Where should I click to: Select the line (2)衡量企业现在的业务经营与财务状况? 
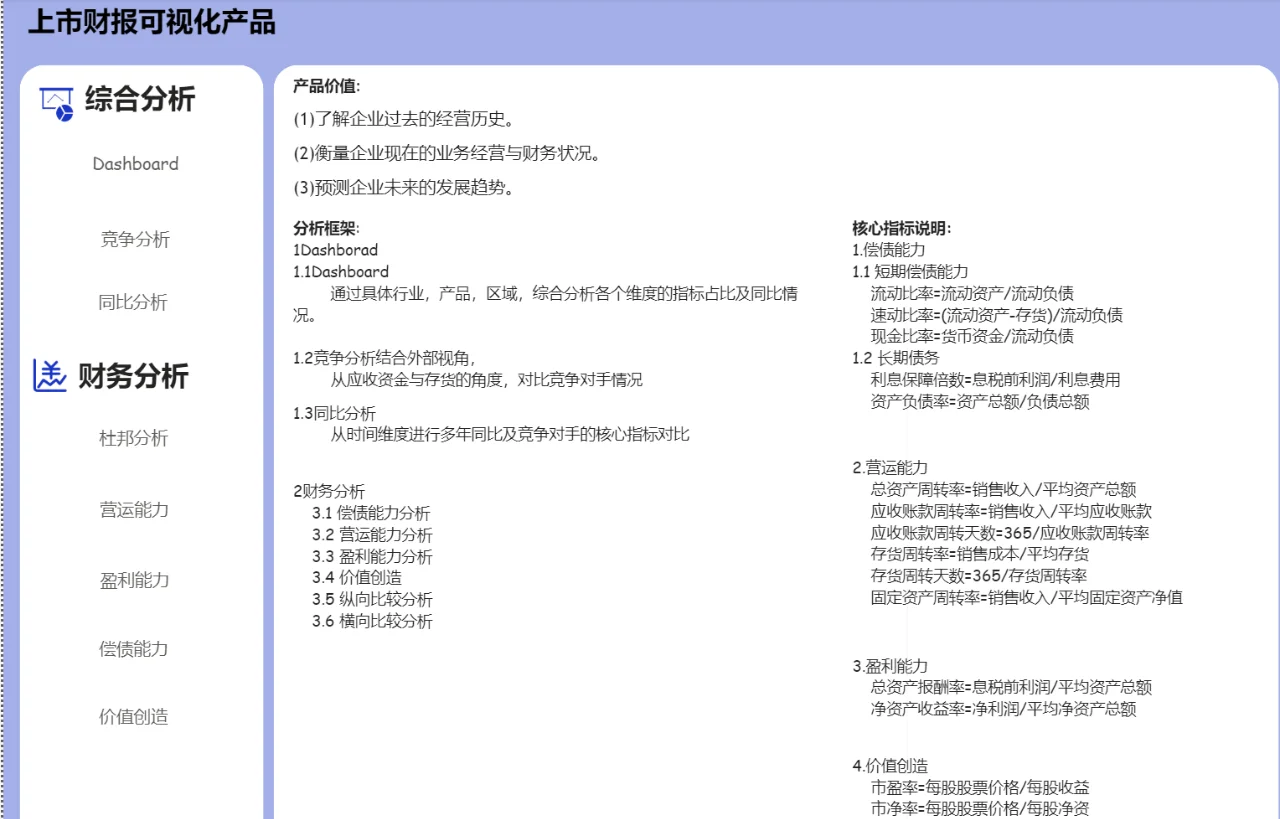tap(447, 154)
